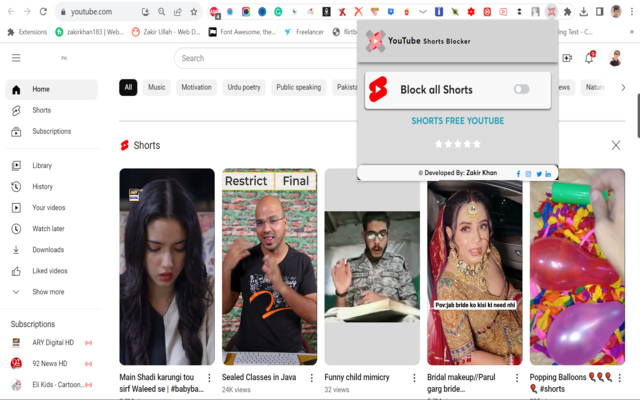Show more filter chips with right arrow
Image resolution: width=640 pixels, height=400 pixels.
[x=623, y=87]
